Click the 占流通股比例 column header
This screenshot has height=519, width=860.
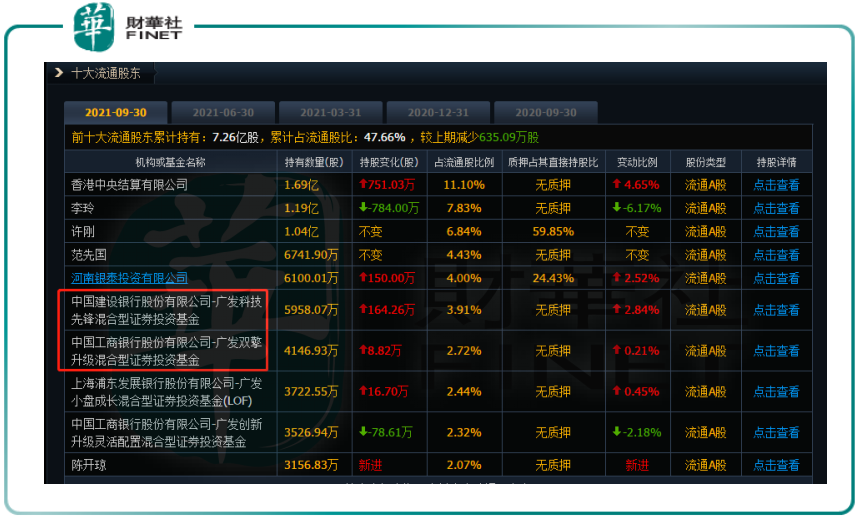tap(464, 162)
